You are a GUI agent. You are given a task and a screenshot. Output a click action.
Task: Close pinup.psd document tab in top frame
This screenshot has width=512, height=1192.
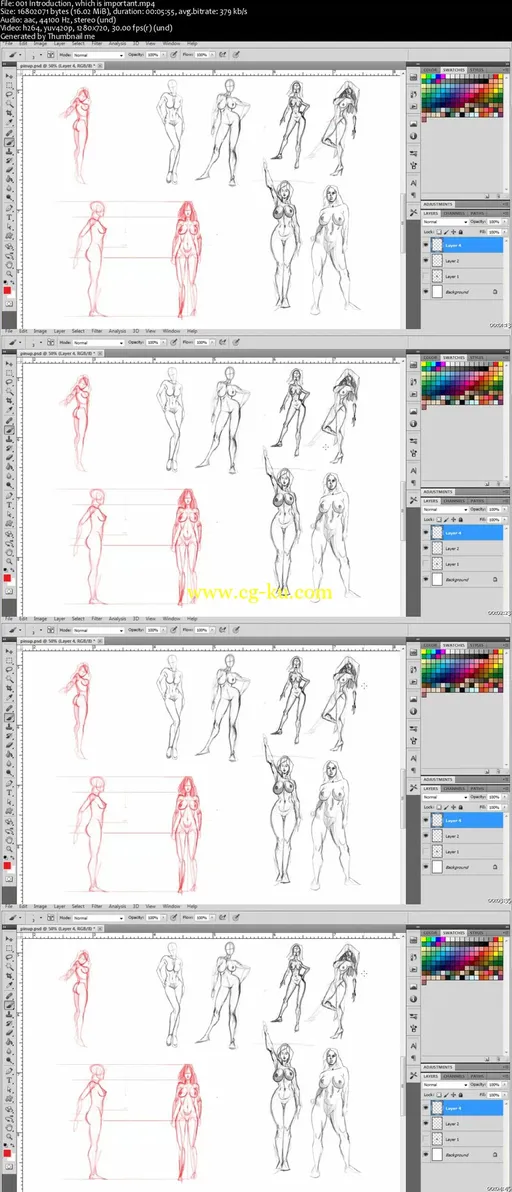102,66
